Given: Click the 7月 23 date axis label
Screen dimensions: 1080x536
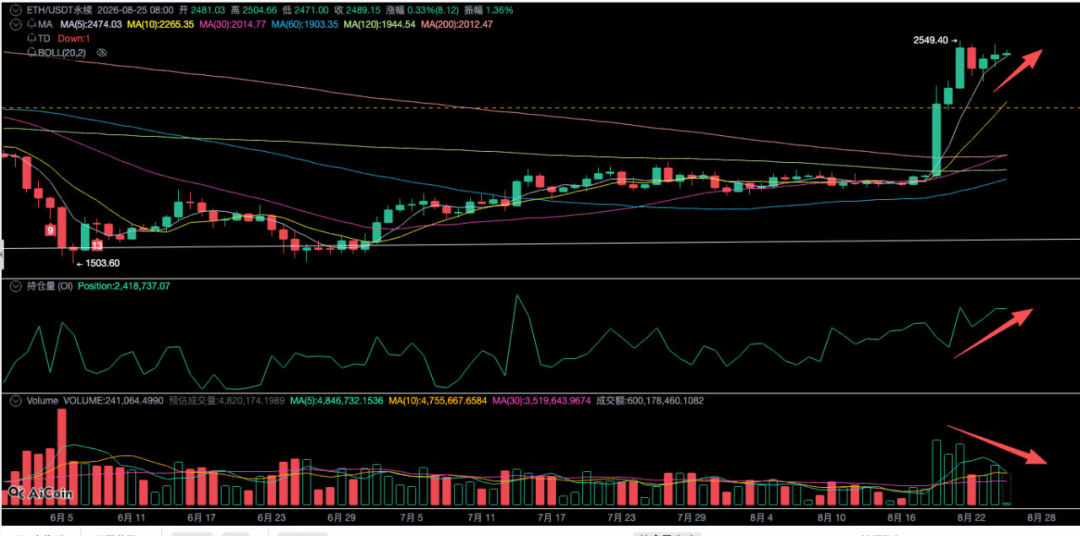Looking at the screenshot, I should click(622, 516).
